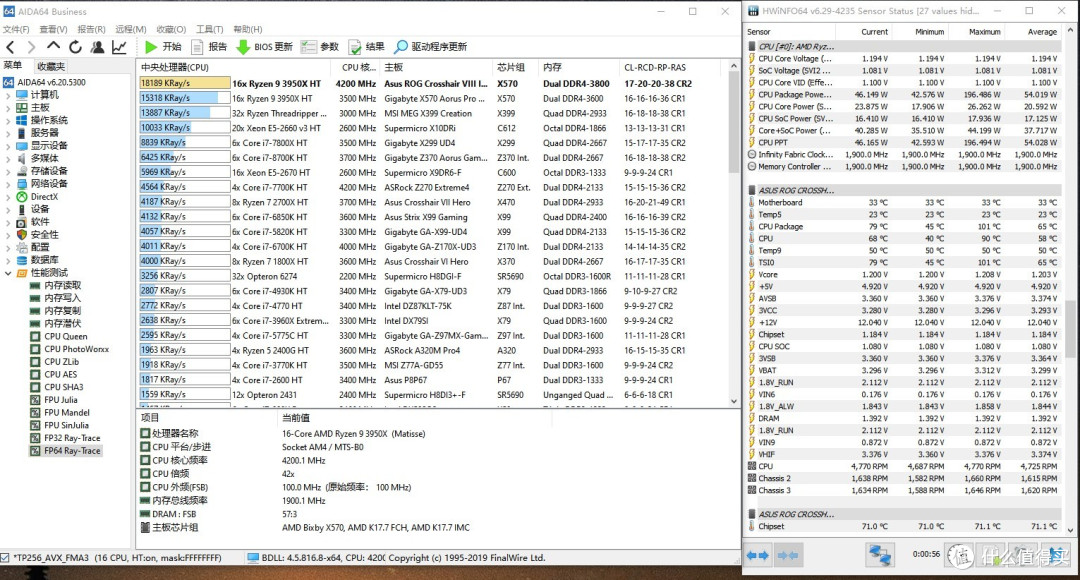Toggle the checkbox in AIDA64 status bar
This screenshot has width=1080, height=580.
tap(6, 558)
